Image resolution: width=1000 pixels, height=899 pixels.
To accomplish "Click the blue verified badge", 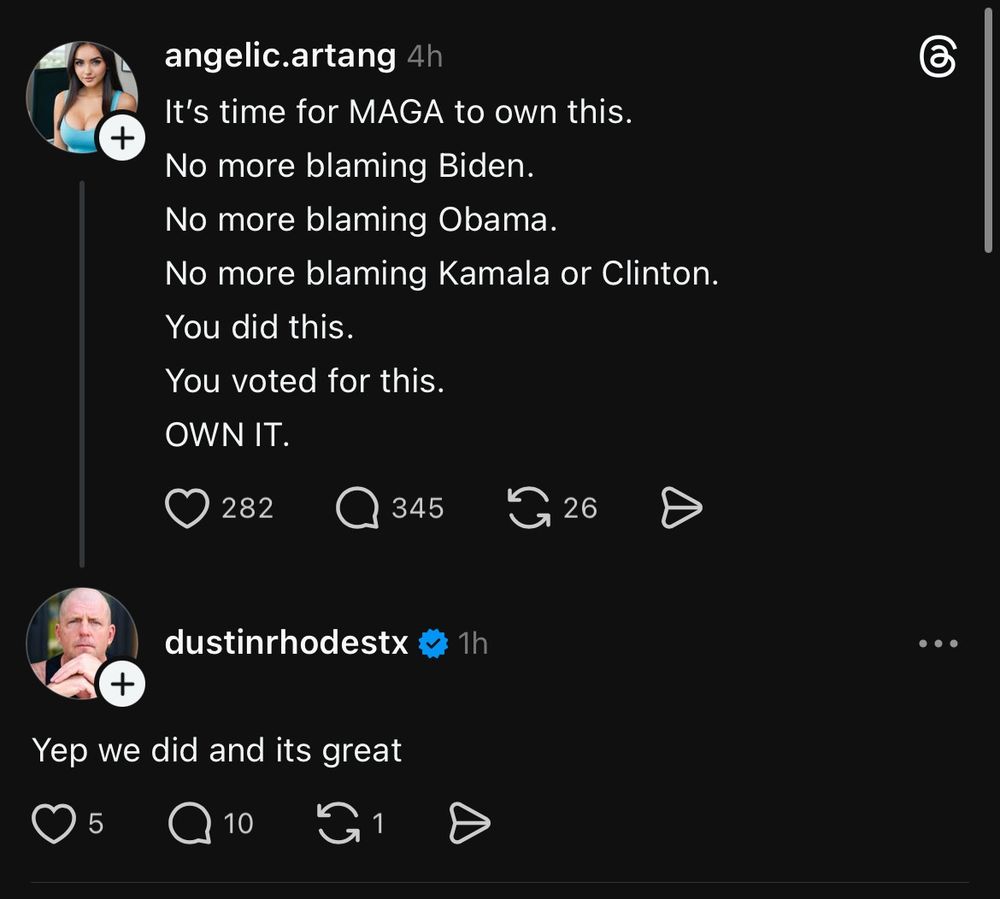I will pos(433,644).
